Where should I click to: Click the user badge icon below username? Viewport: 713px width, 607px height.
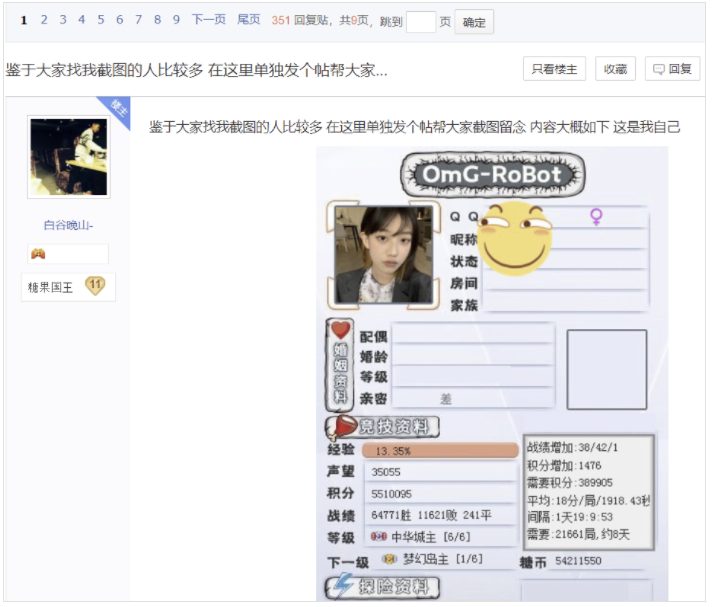click(x=38, y=254)
